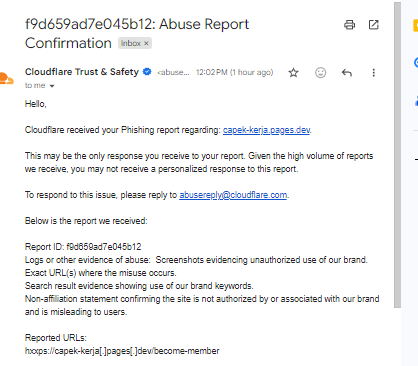The width and height of the screenshot is (418, 366).
Task: Open the capek-kerja.pages.dev link
Action: (x=266, y=130)
